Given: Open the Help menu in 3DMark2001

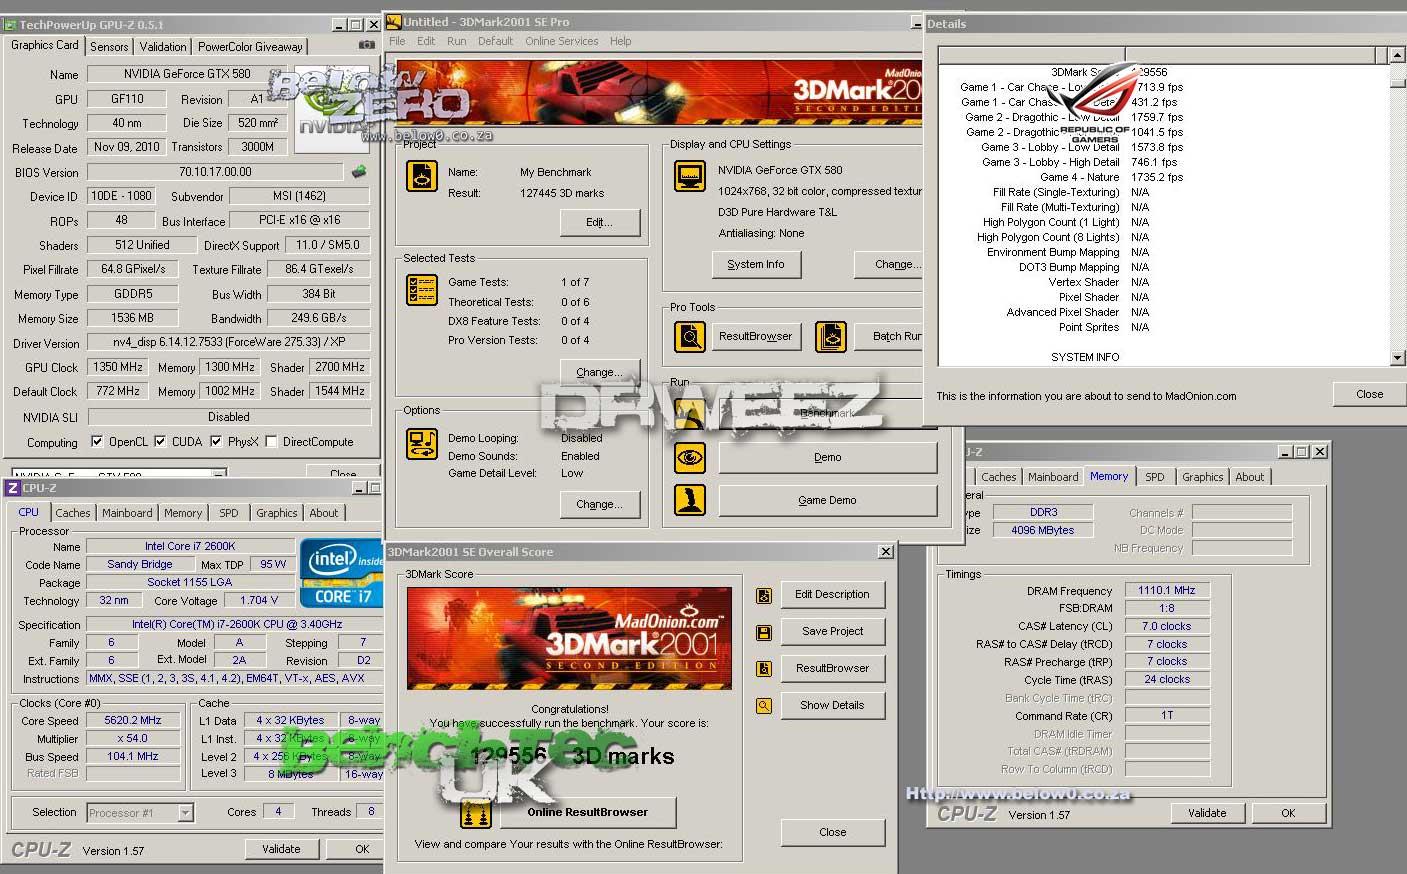Looking at the screenshot, I should [621, 41].
